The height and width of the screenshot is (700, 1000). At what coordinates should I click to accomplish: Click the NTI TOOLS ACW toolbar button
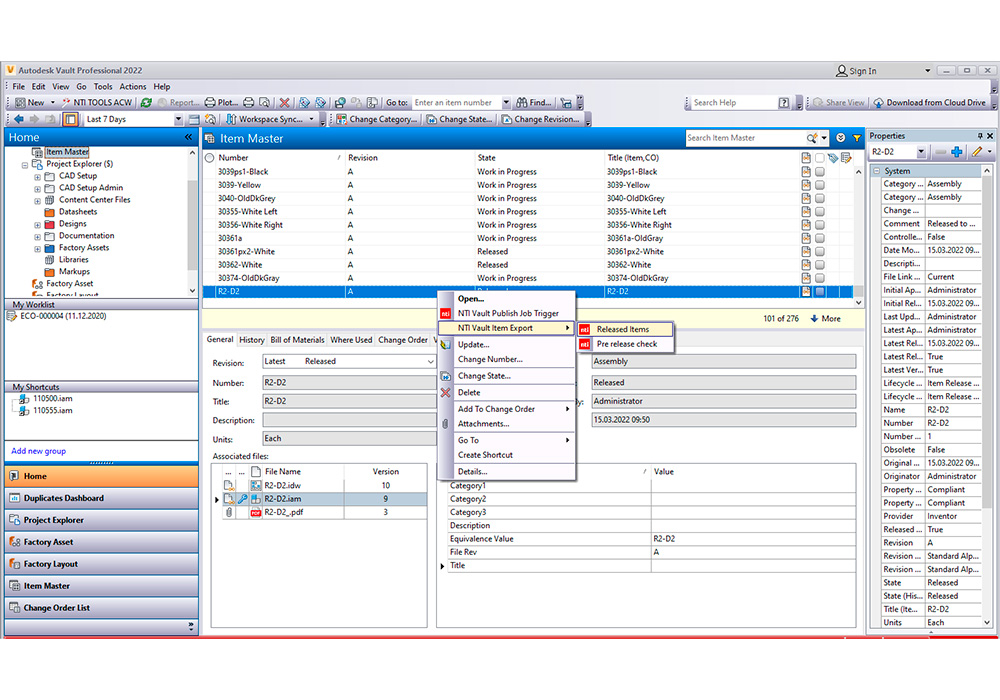tap(97, 103)
